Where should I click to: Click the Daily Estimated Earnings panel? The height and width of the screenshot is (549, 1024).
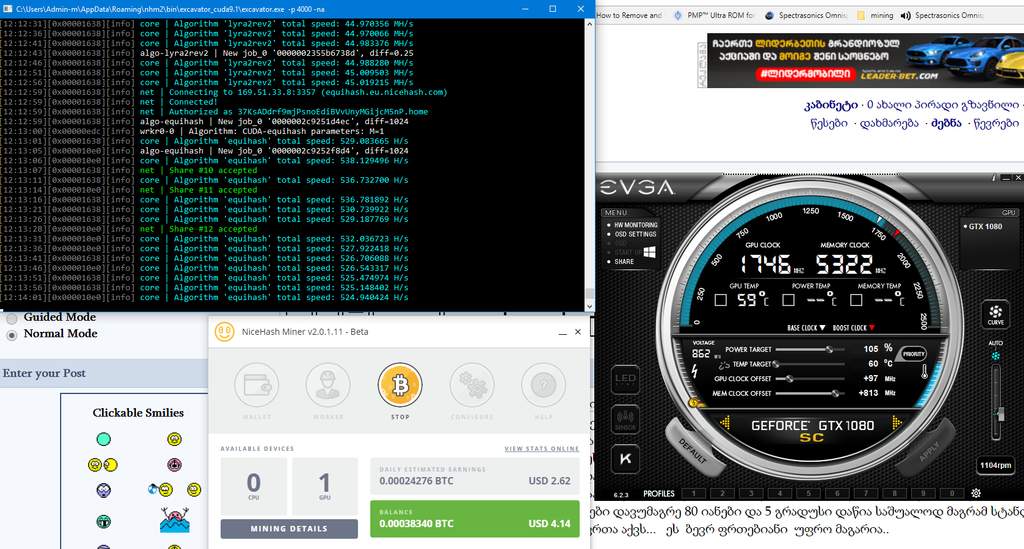point(474,476)
